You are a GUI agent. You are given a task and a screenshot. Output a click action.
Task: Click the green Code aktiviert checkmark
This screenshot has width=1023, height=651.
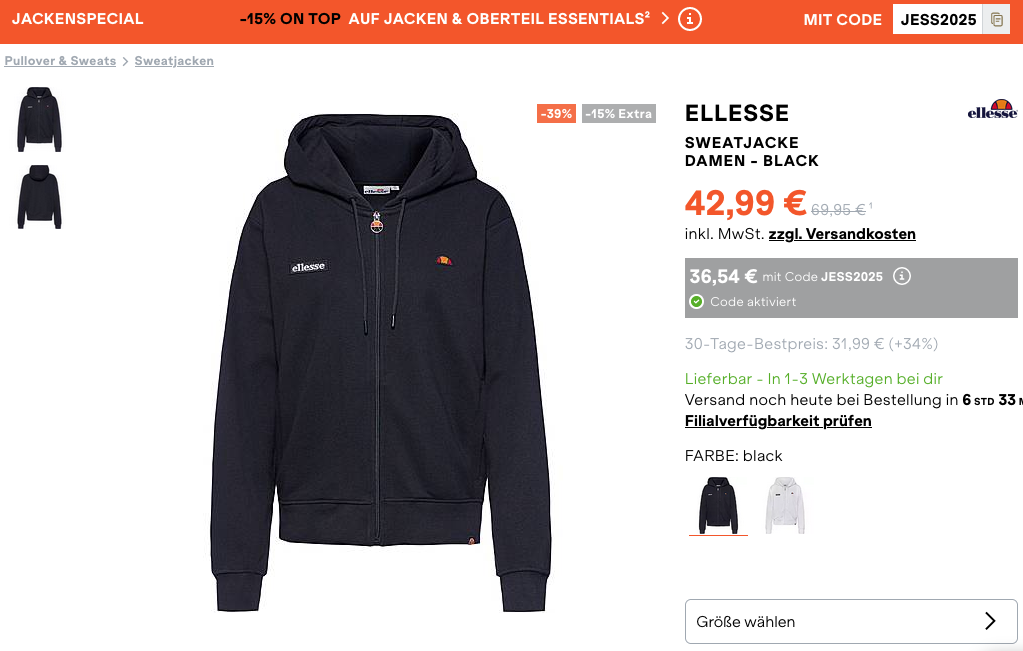697,301
